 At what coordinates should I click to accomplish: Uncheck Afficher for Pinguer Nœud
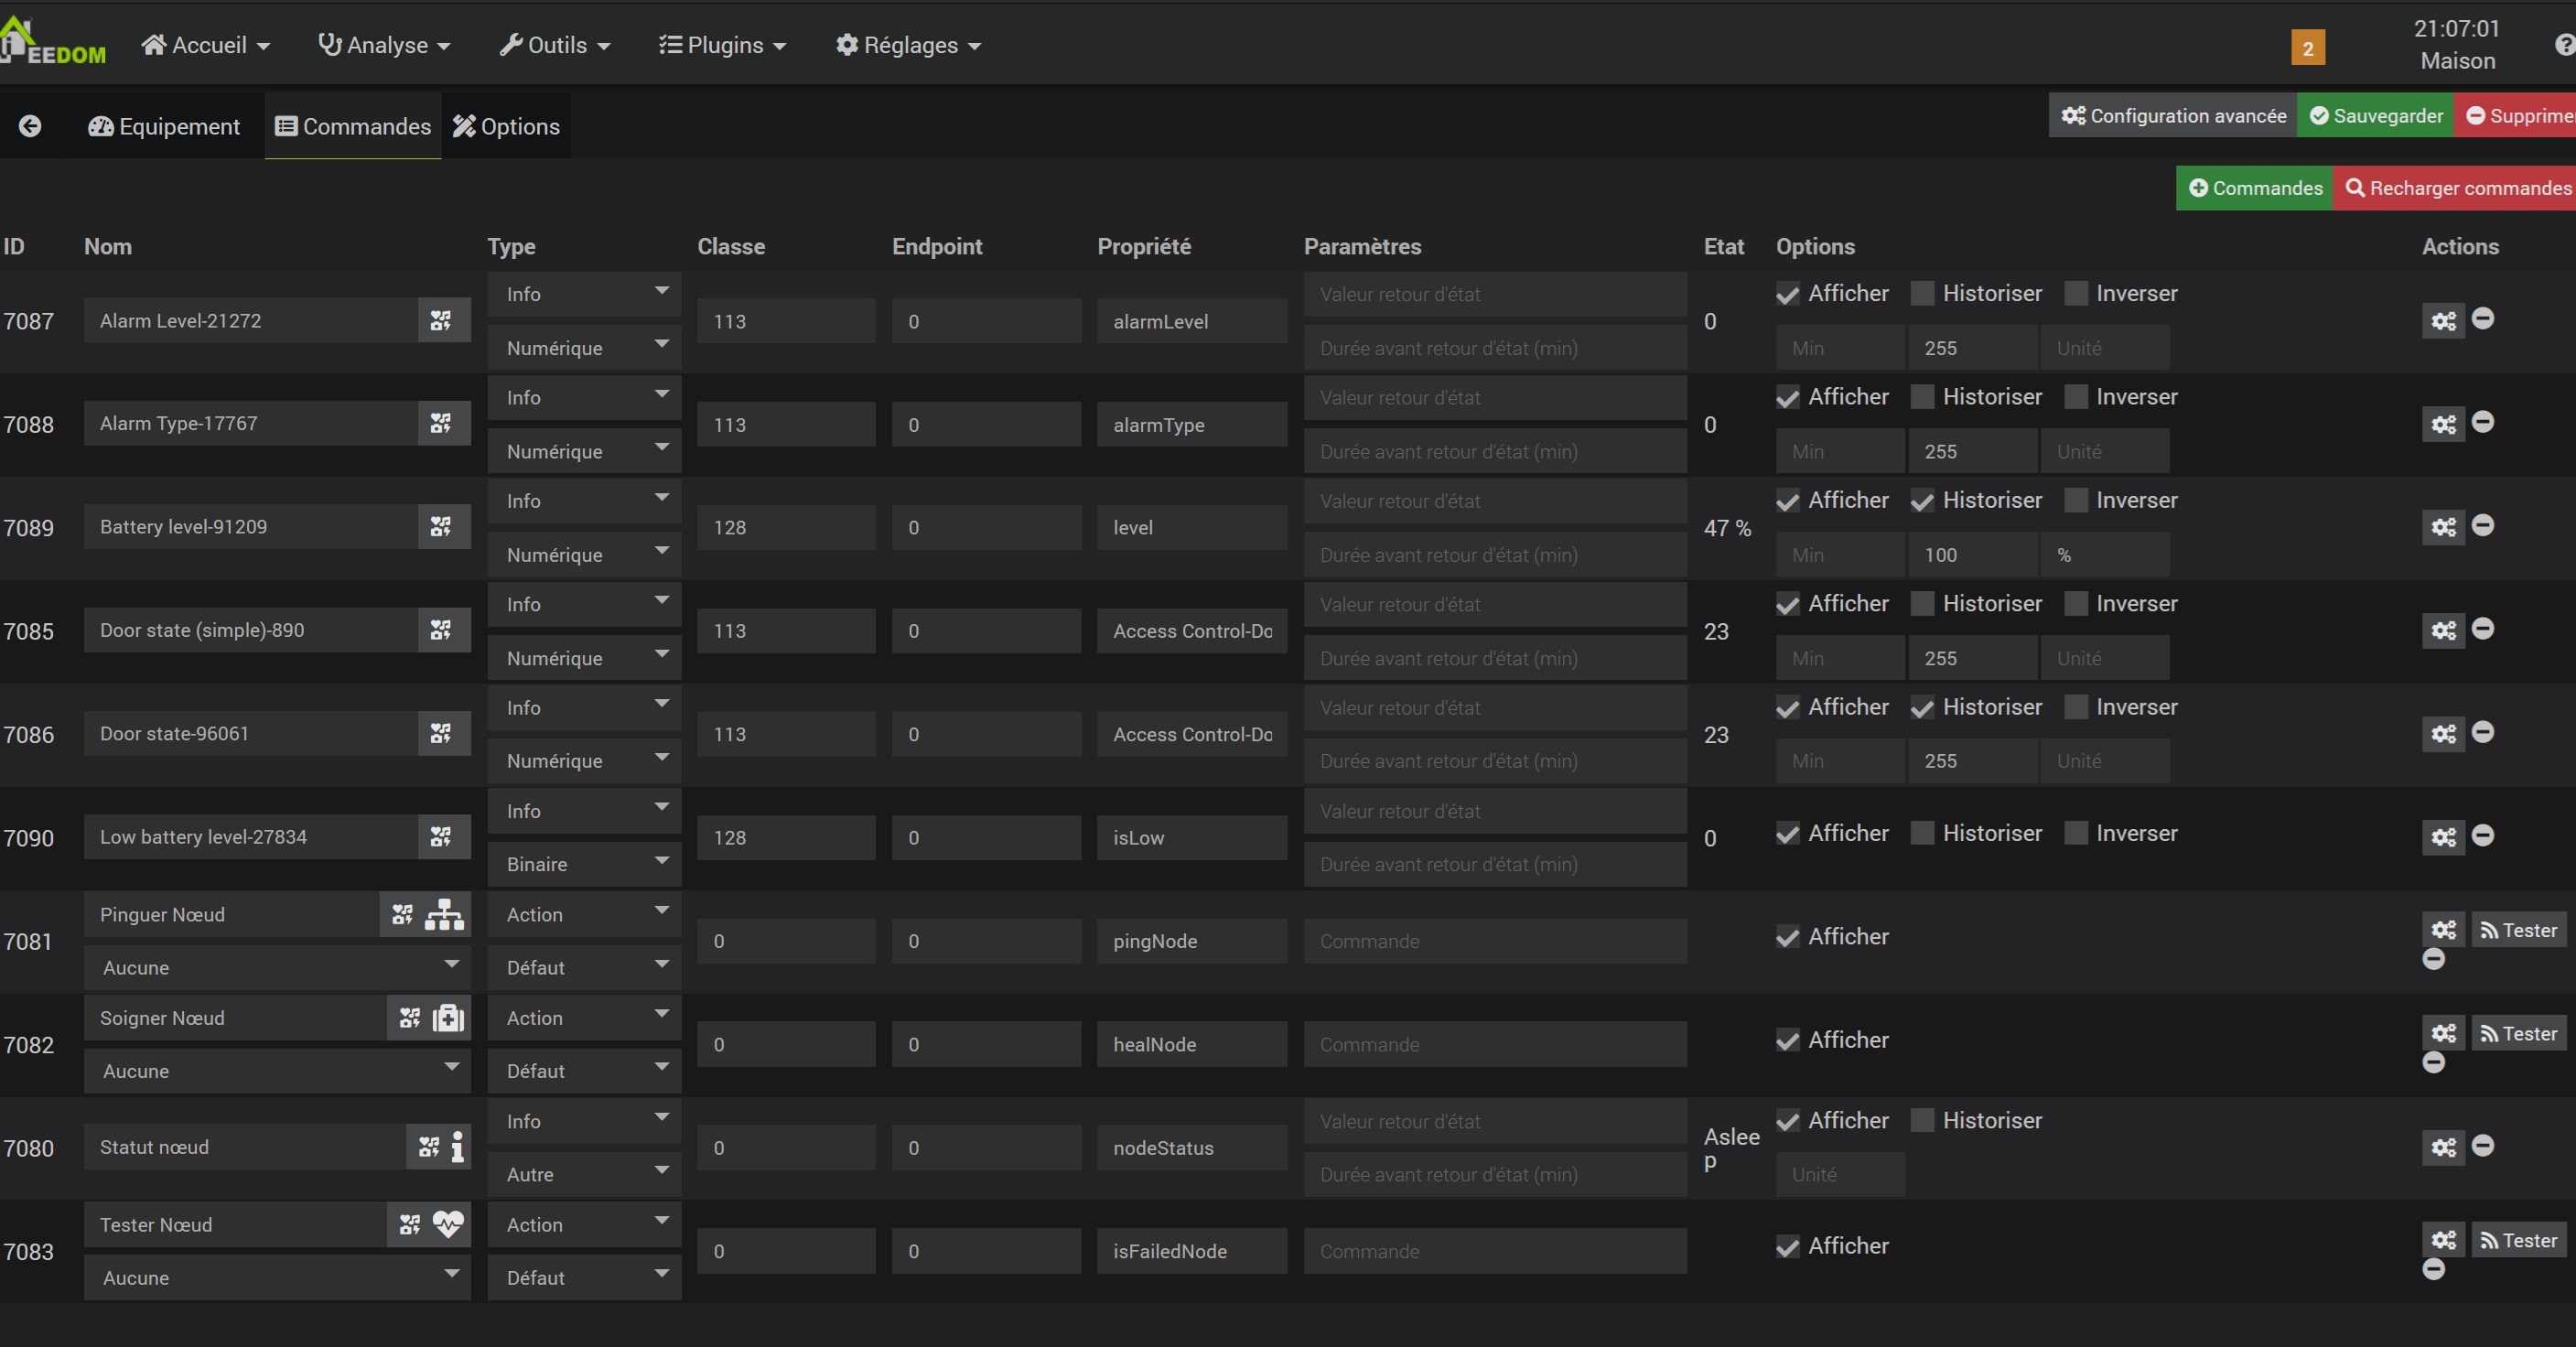[x=1788, y=937]
